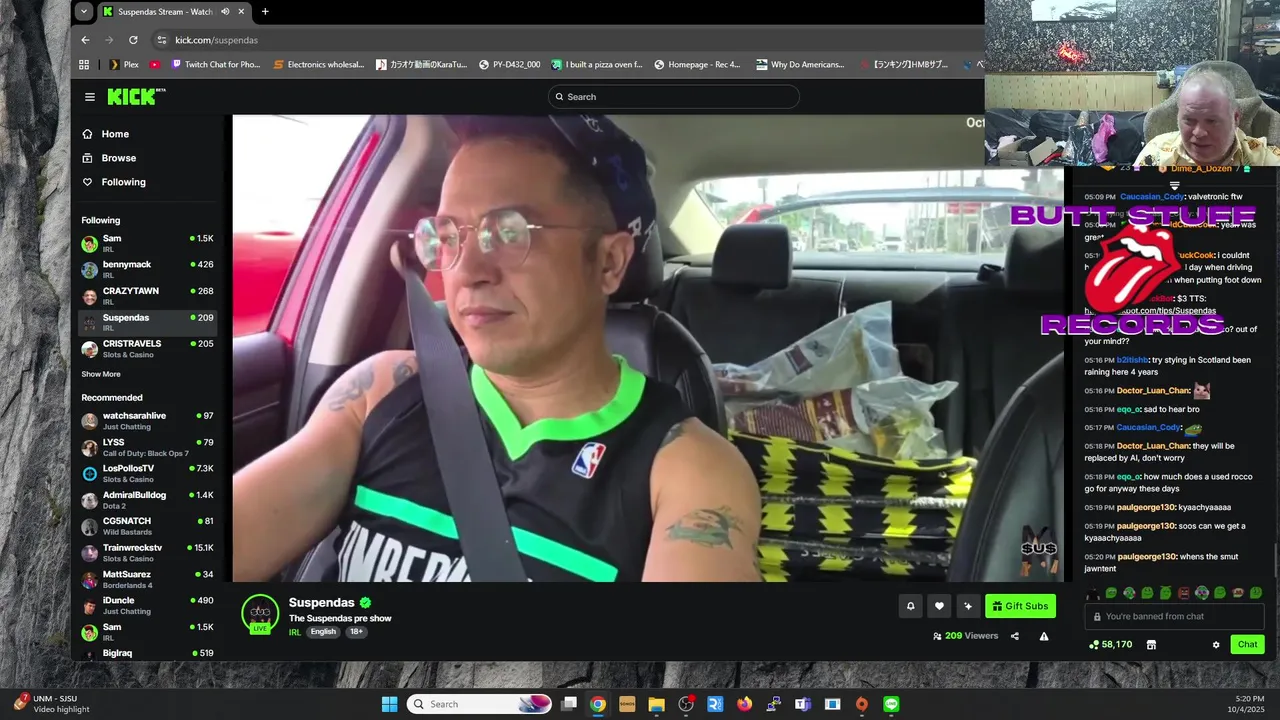Report stream using warning triangle icon

click(1044, 636)
